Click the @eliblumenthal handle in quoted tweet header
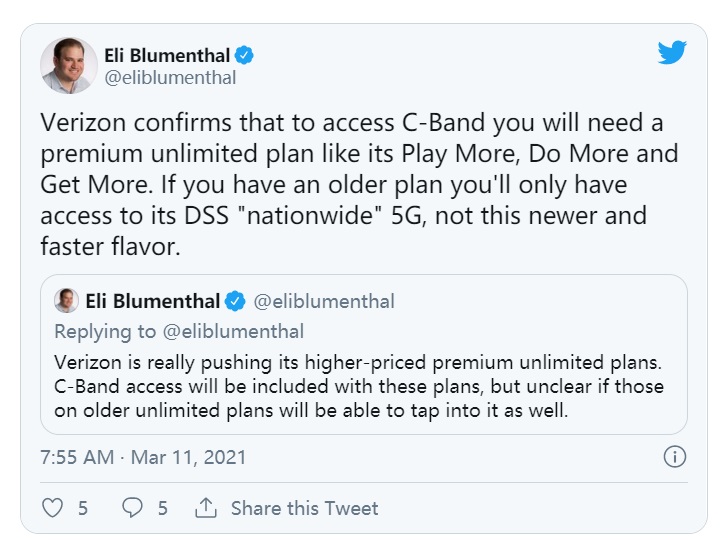 pyautogui.click(x=324, y=301)
